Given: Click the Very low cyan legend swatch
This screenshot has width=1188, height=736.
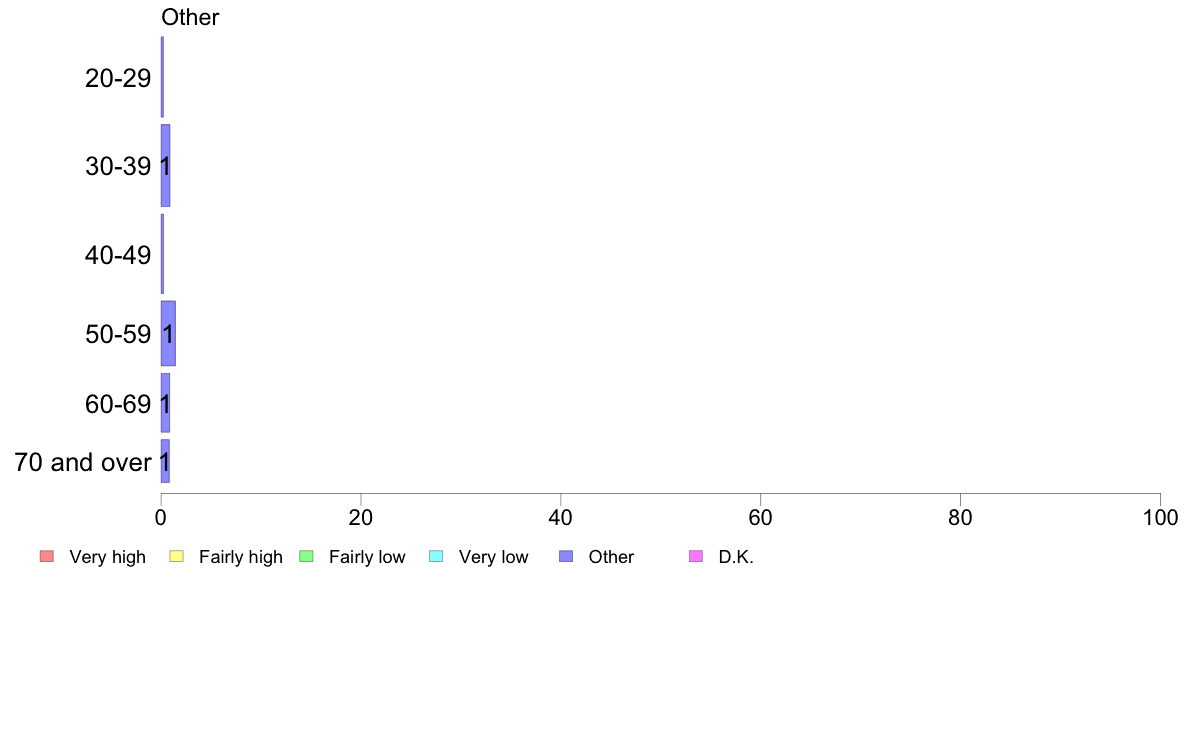Looking at the screenshot, I should [436, 556].
